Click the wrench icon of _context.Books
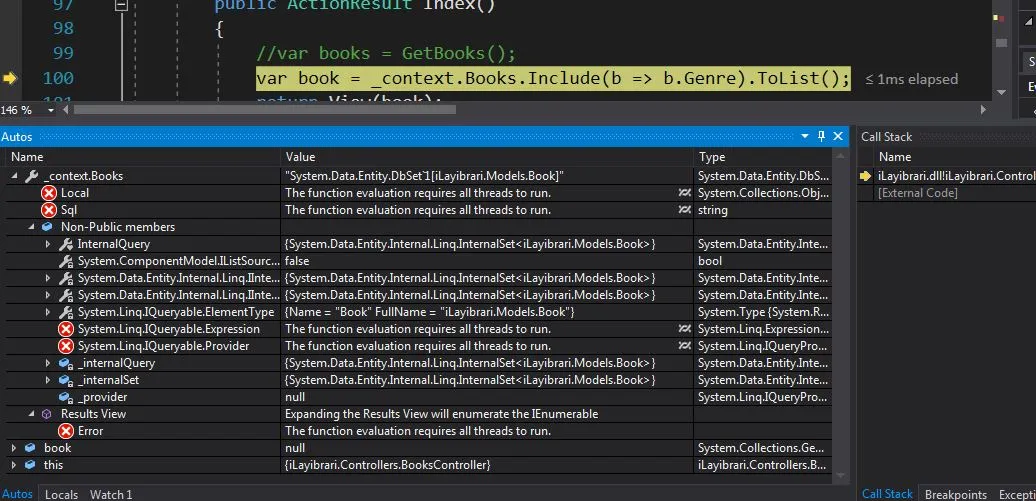The height and width of the screenshot is (501, 1036). coord(31,176)
